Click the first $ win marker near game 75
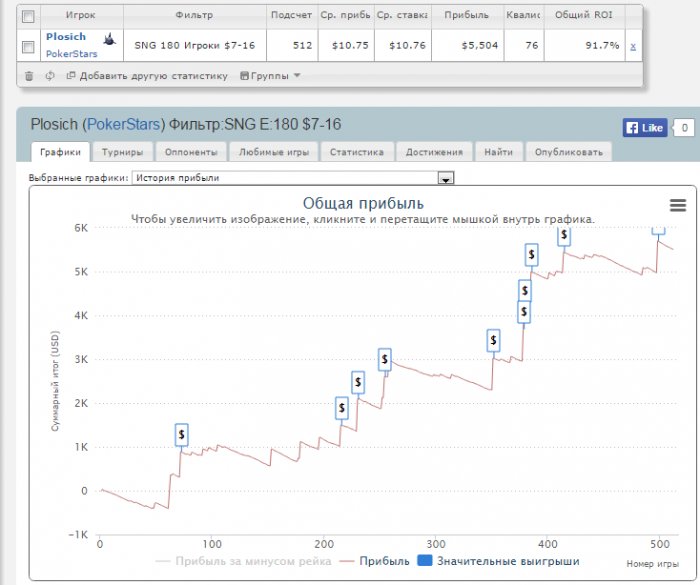This screenshot has width=700, height=585. (x=181, y=434)
